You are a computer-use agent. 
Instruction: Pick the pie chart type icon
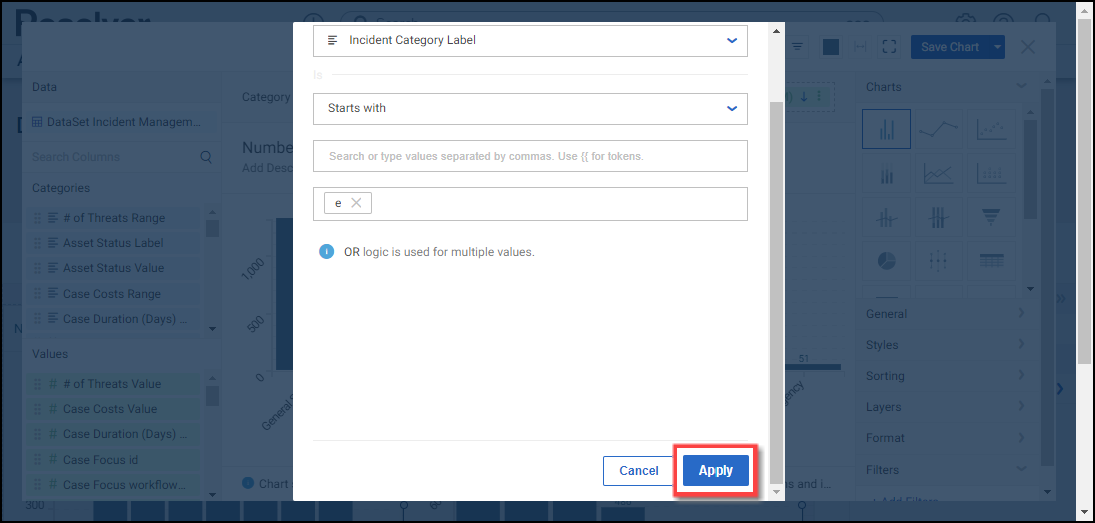pyautogui.click(x=887, y=261)
